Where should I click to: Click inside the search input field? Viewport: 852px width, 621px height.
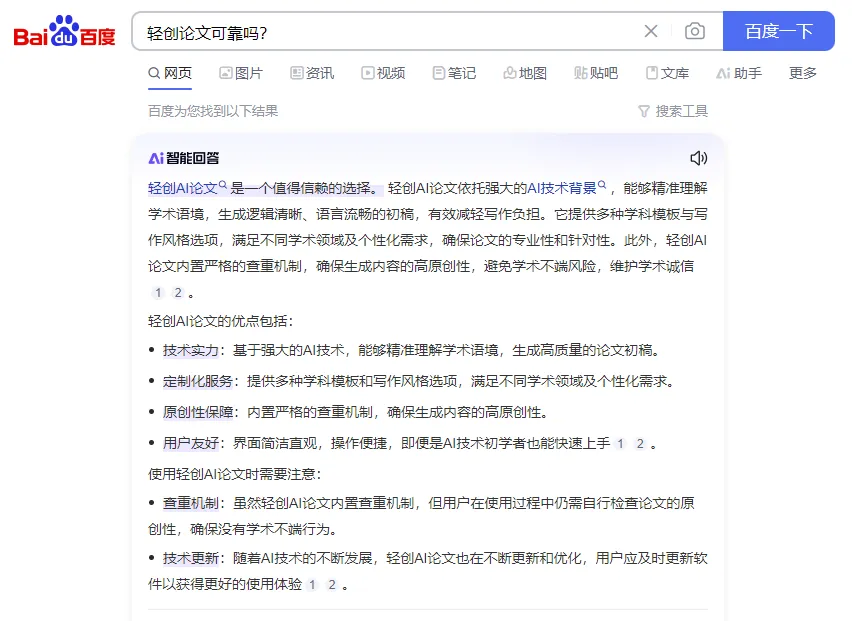(x=391, y=32)
